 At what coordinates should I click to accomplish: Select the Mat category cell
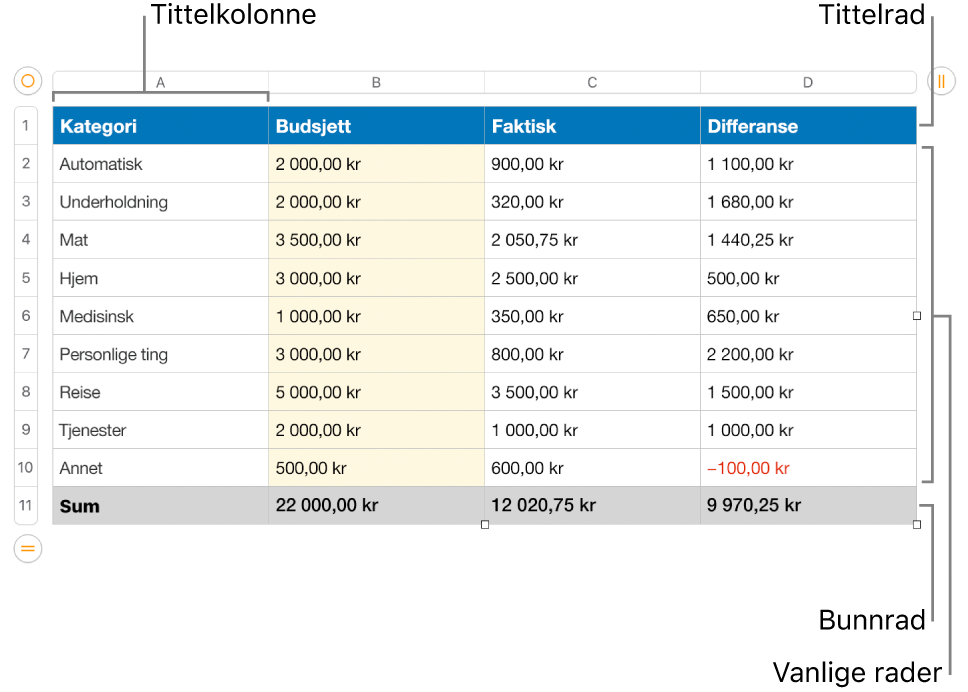[161, 240]
